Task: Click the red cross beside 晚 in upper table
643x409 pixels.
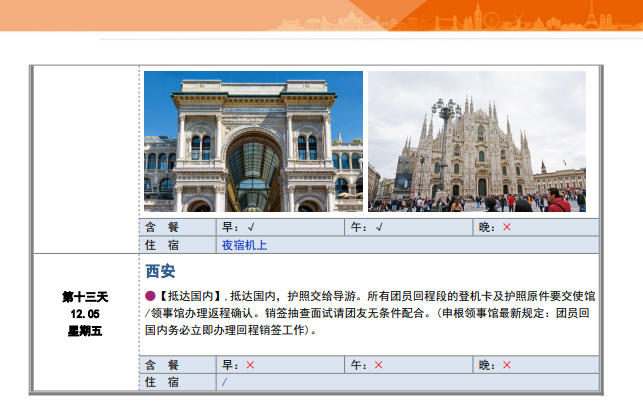Action: click(x=507, y=227)
